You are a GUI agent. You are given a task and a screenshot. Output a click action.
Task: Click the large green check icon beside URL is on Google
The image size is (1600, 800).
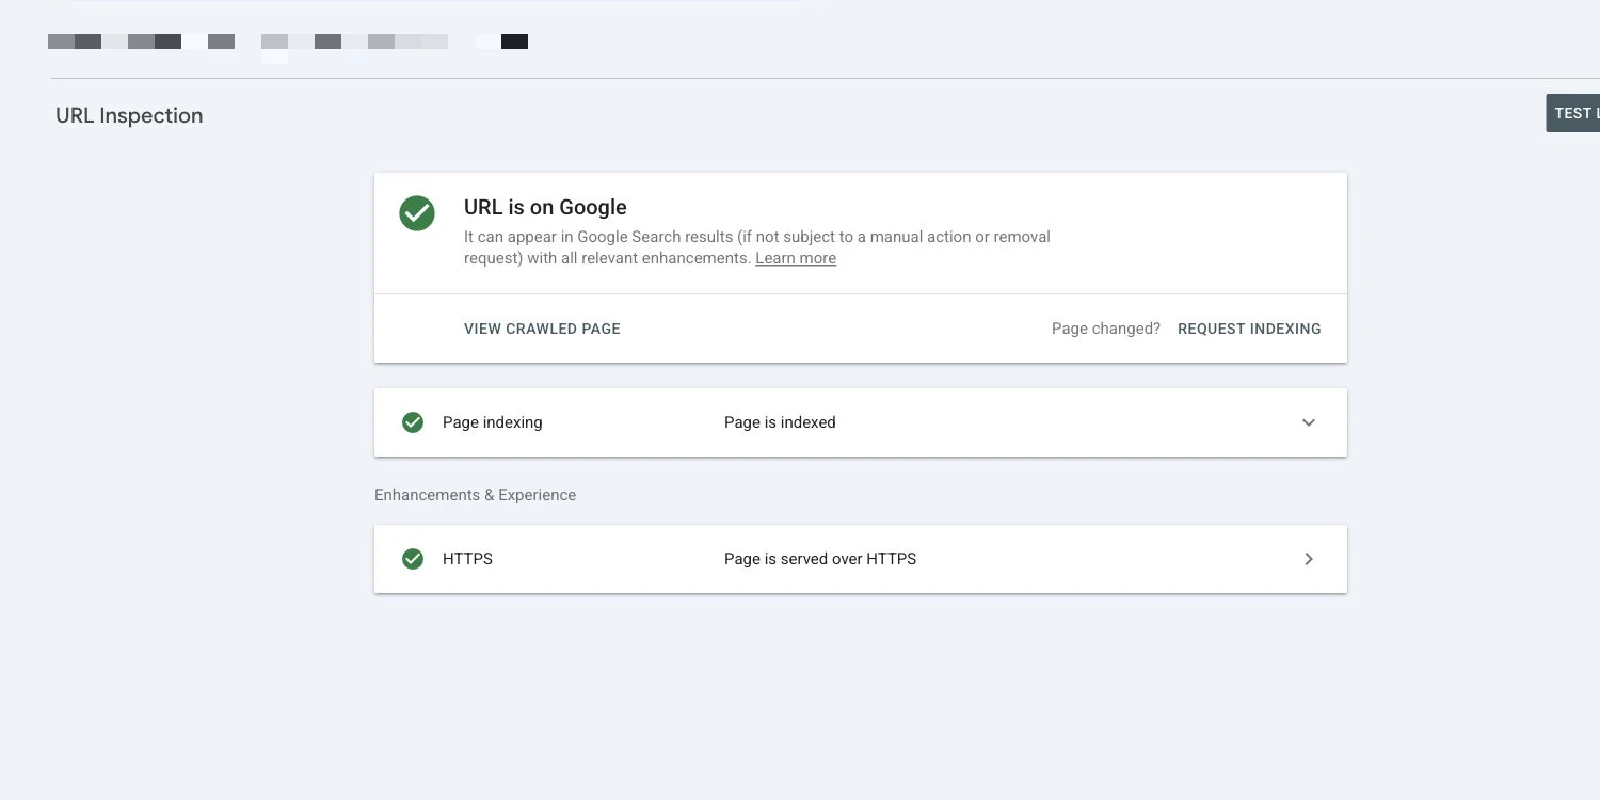417,213
